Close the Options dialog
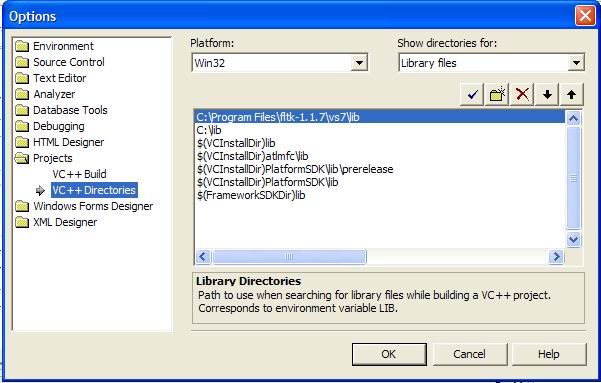 585,16
